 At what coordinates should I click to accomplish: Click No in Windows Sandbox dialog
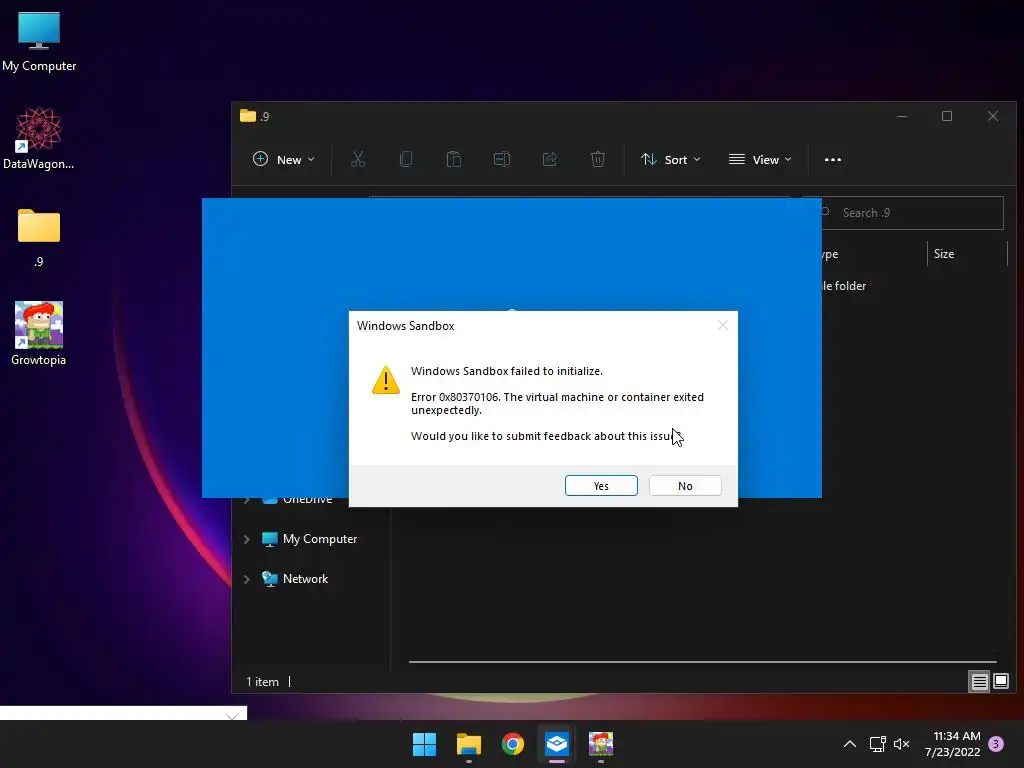pyautogui.click(x=685, y=486)
